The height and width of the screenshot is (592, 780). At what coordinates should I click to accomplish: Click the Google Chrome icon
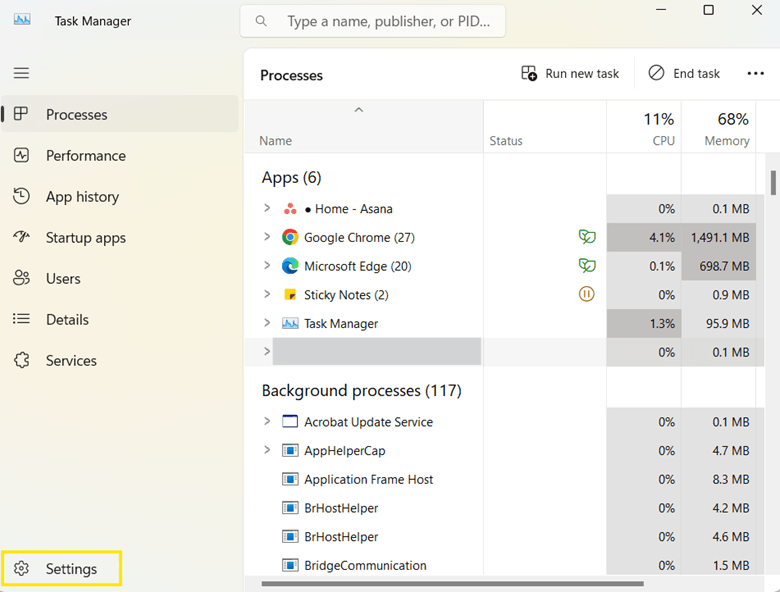pos(290,237)
